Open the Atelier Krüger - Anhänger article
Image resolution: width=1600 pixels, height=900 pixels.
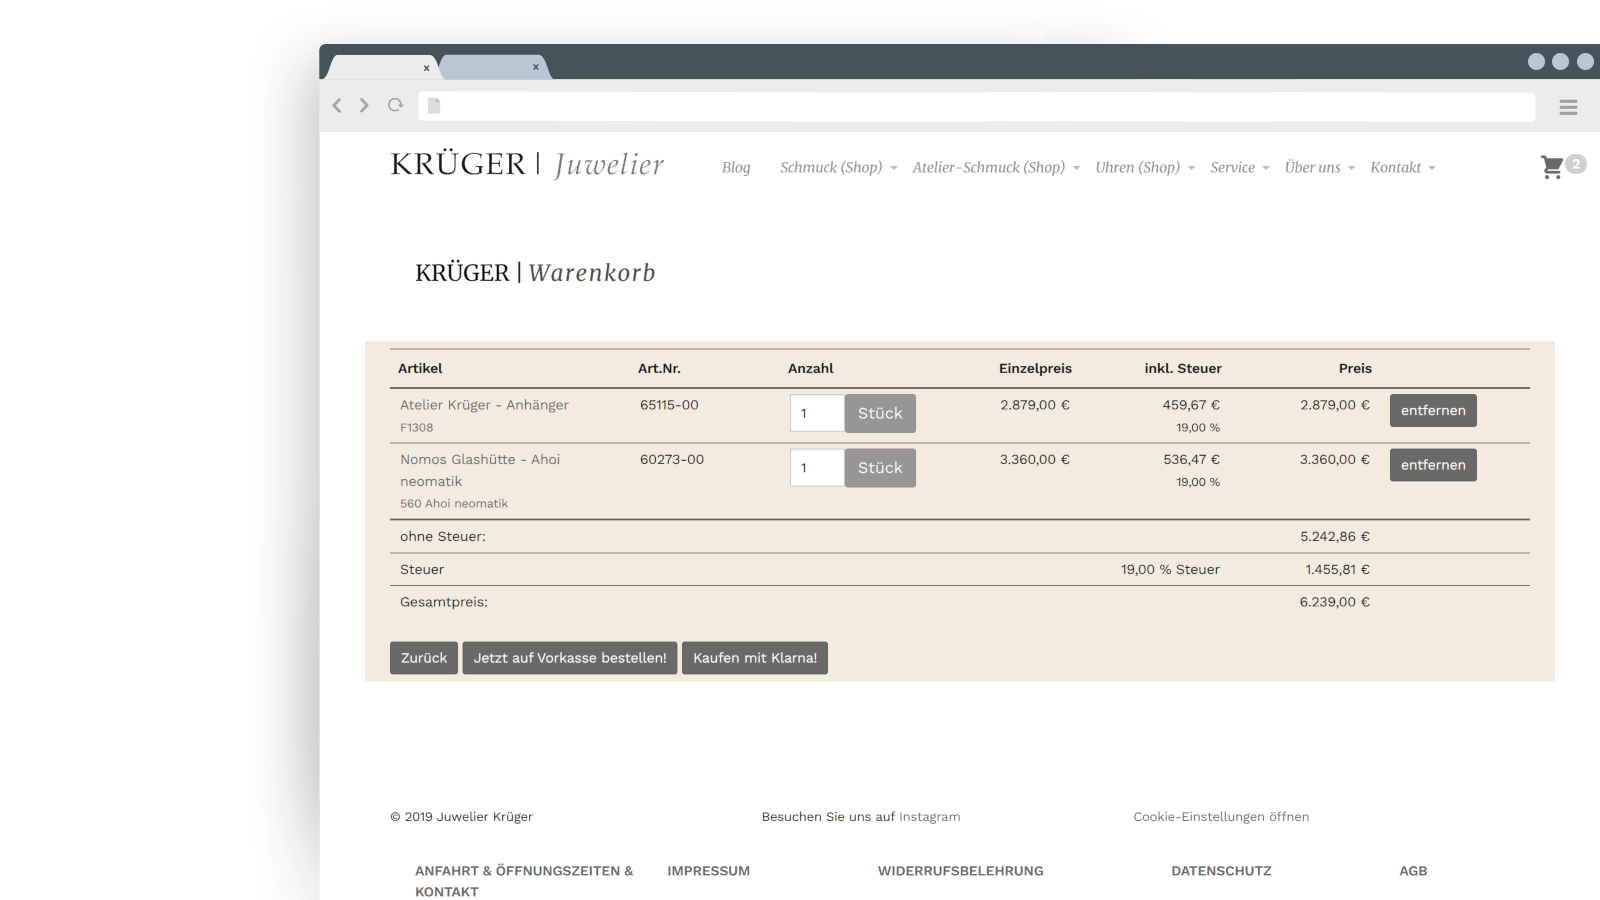(x=484, y=405)
